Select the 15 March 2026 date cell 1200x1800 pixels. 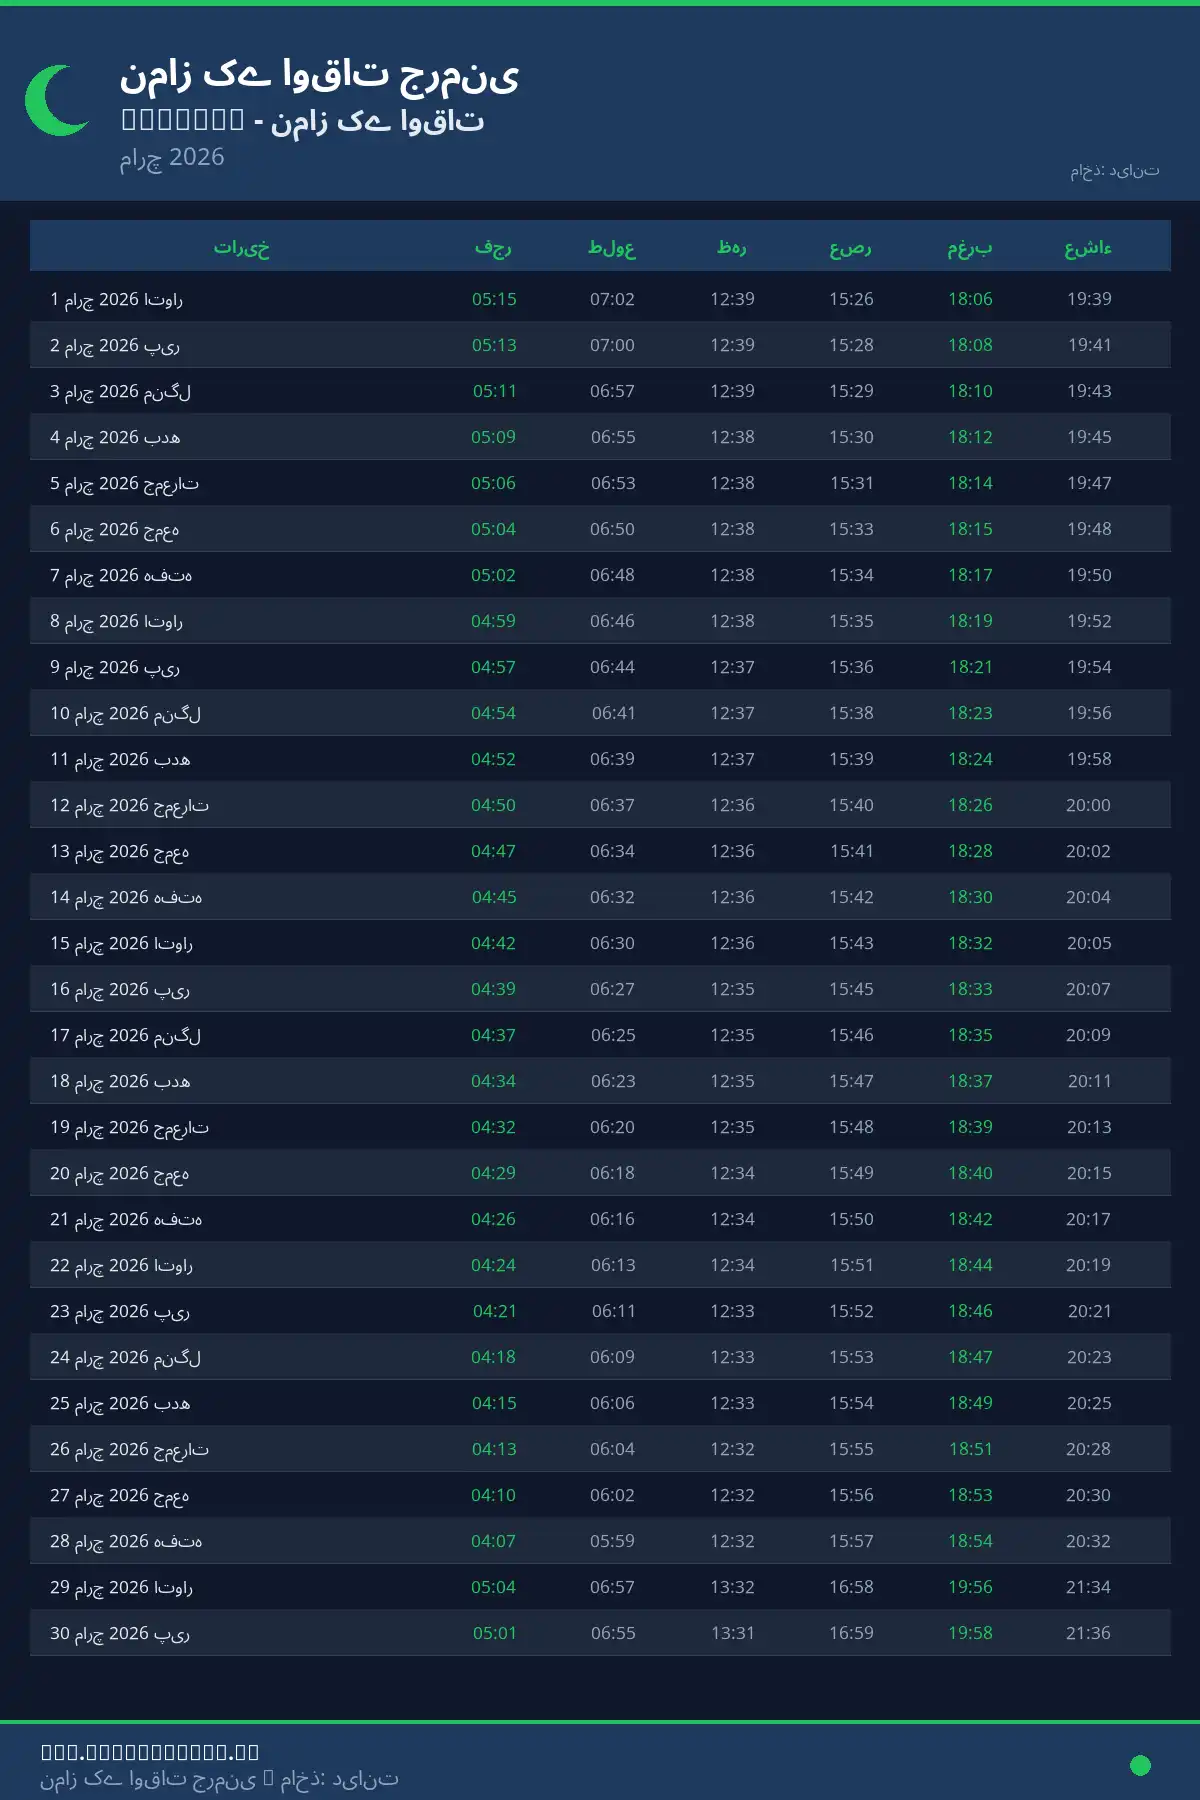pos(122,943)
